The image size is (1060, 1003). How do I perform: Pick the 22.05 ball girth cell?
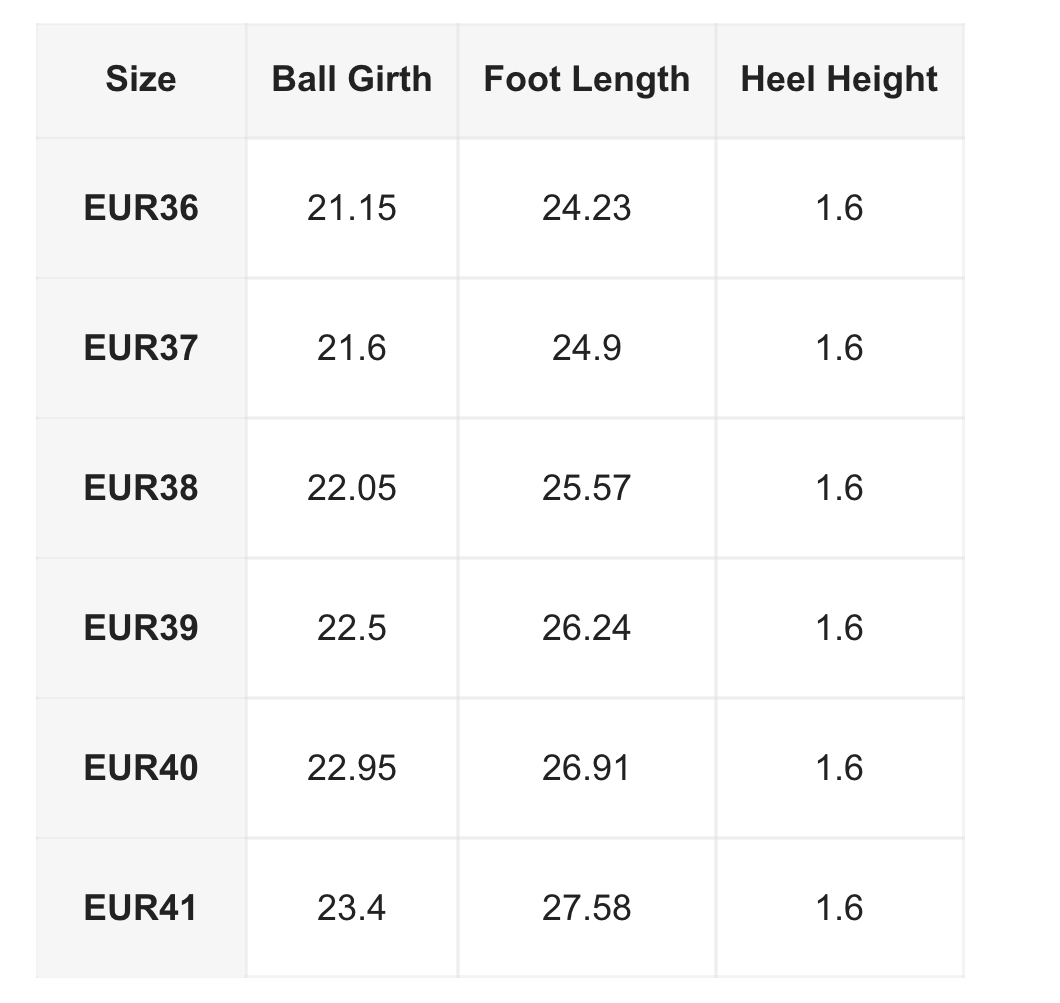(352, 488)
